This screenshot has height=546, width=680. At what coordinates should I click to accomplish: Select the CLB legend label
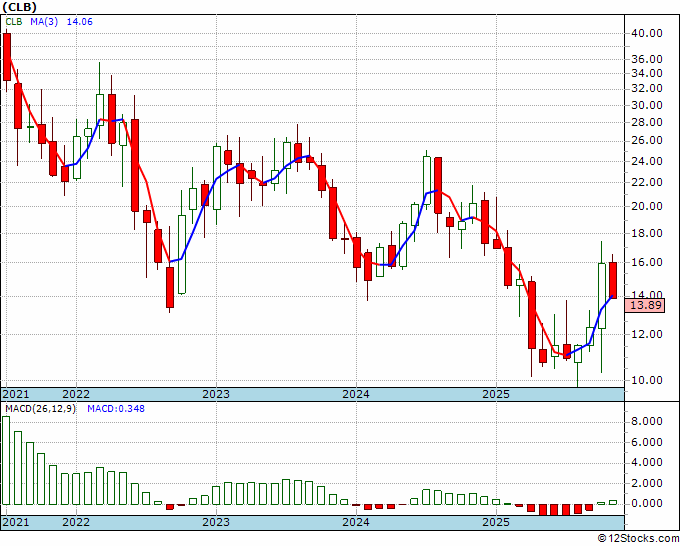(x=14, y=22)
